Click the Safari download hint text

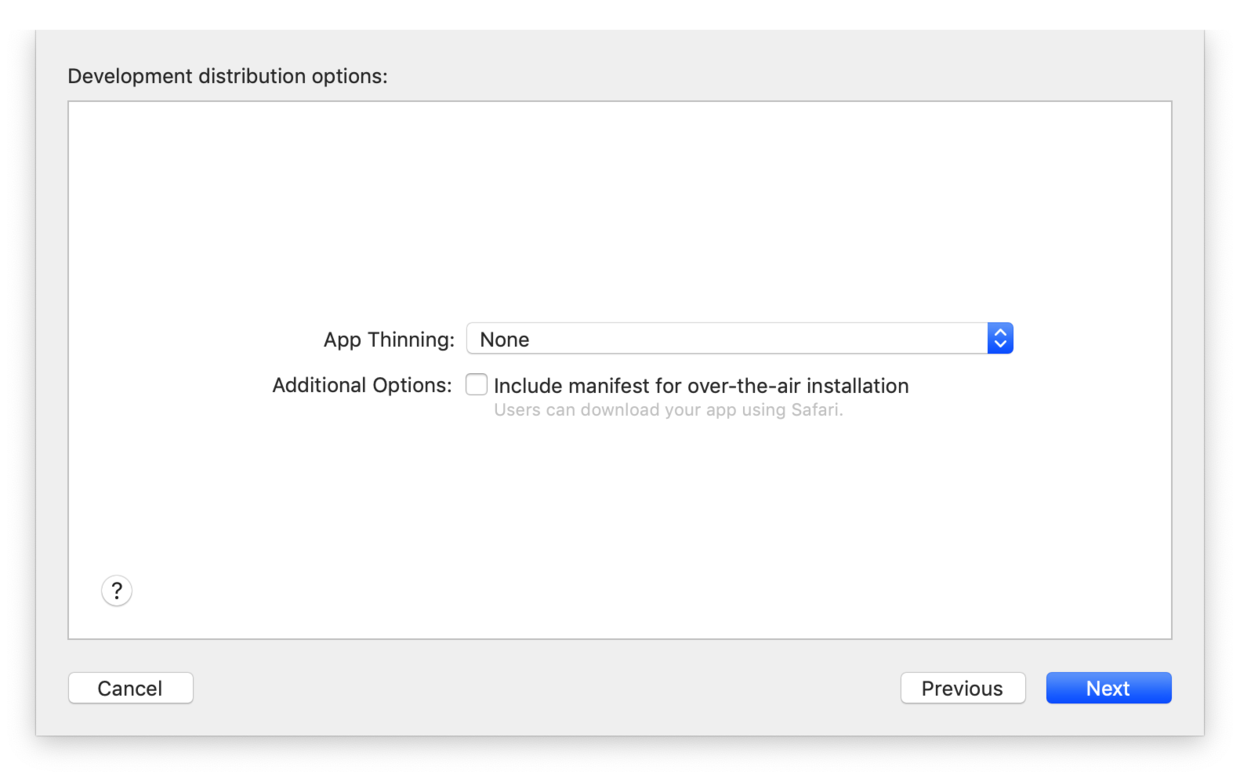click(668, 410)
